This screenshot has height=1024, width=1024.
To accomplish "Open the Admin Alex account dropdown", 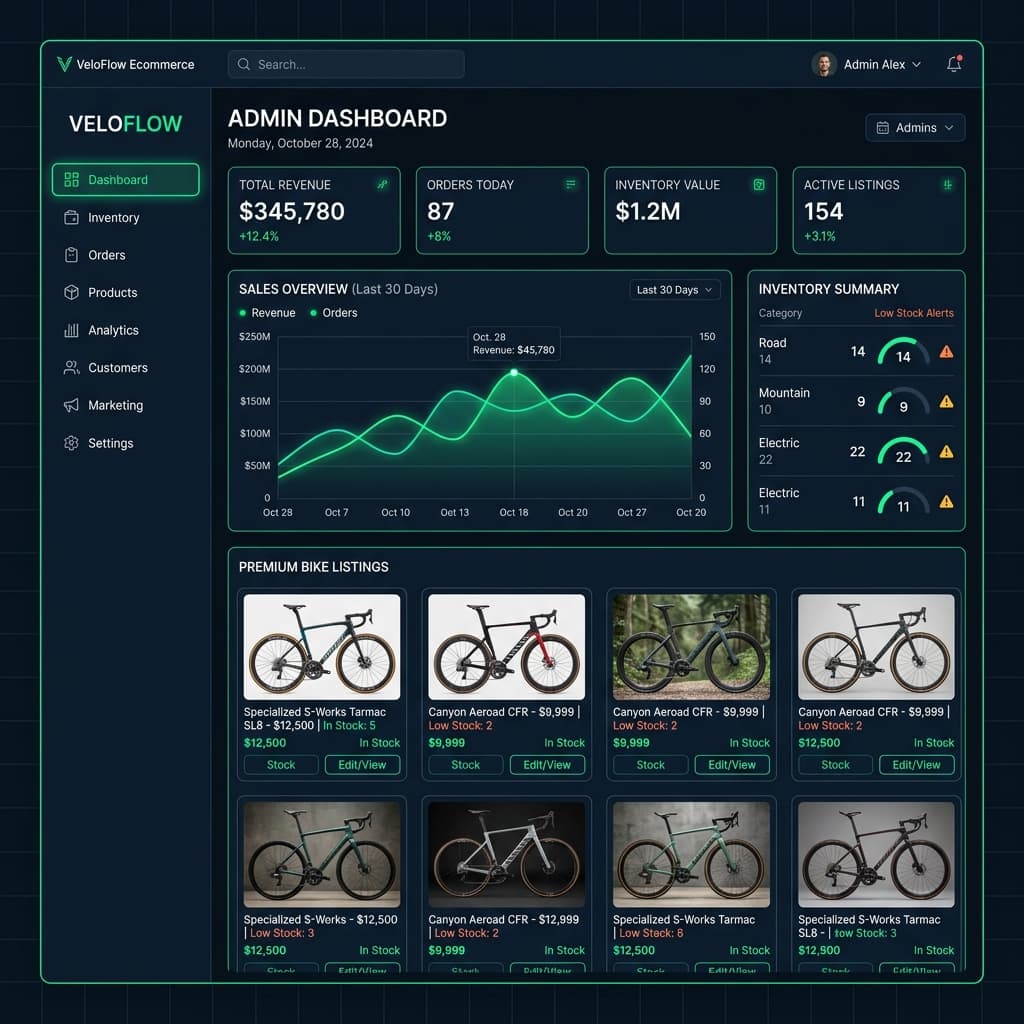I will click(x=867, y=64).
